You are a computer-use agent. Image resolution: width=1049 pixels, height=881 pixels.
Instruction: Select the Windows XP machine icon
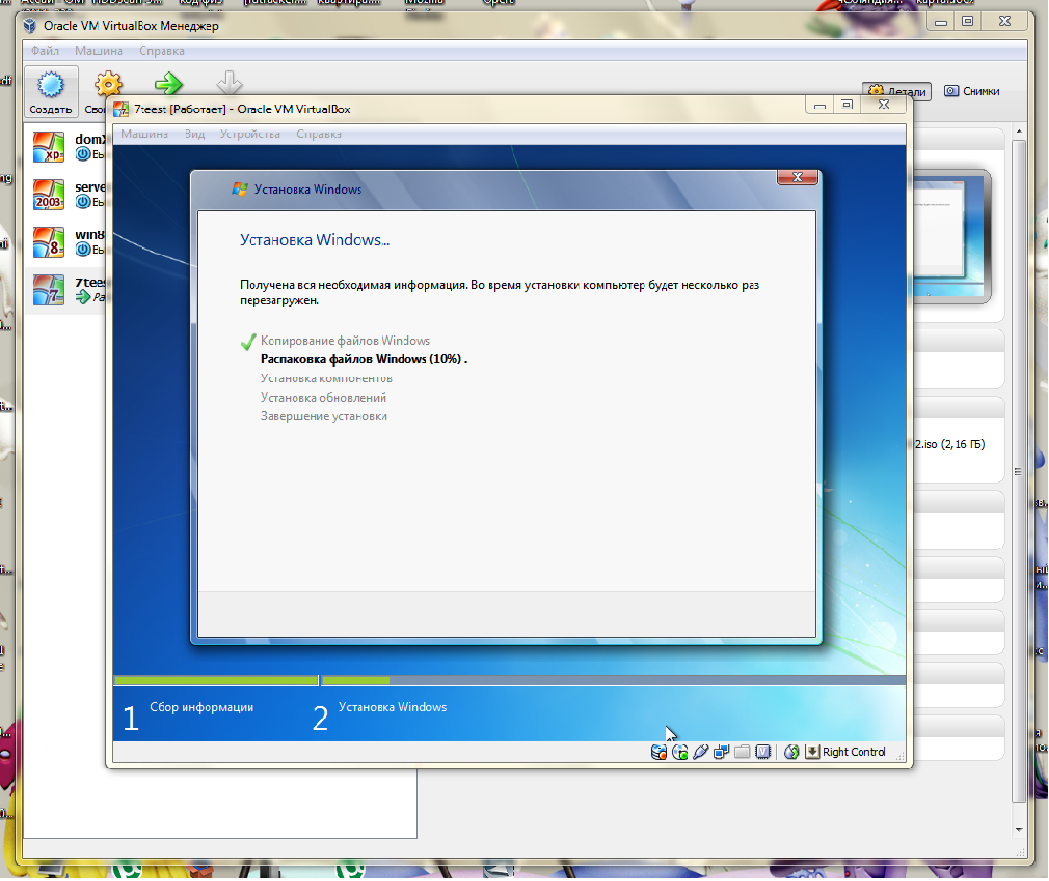[x=48, y=147]
